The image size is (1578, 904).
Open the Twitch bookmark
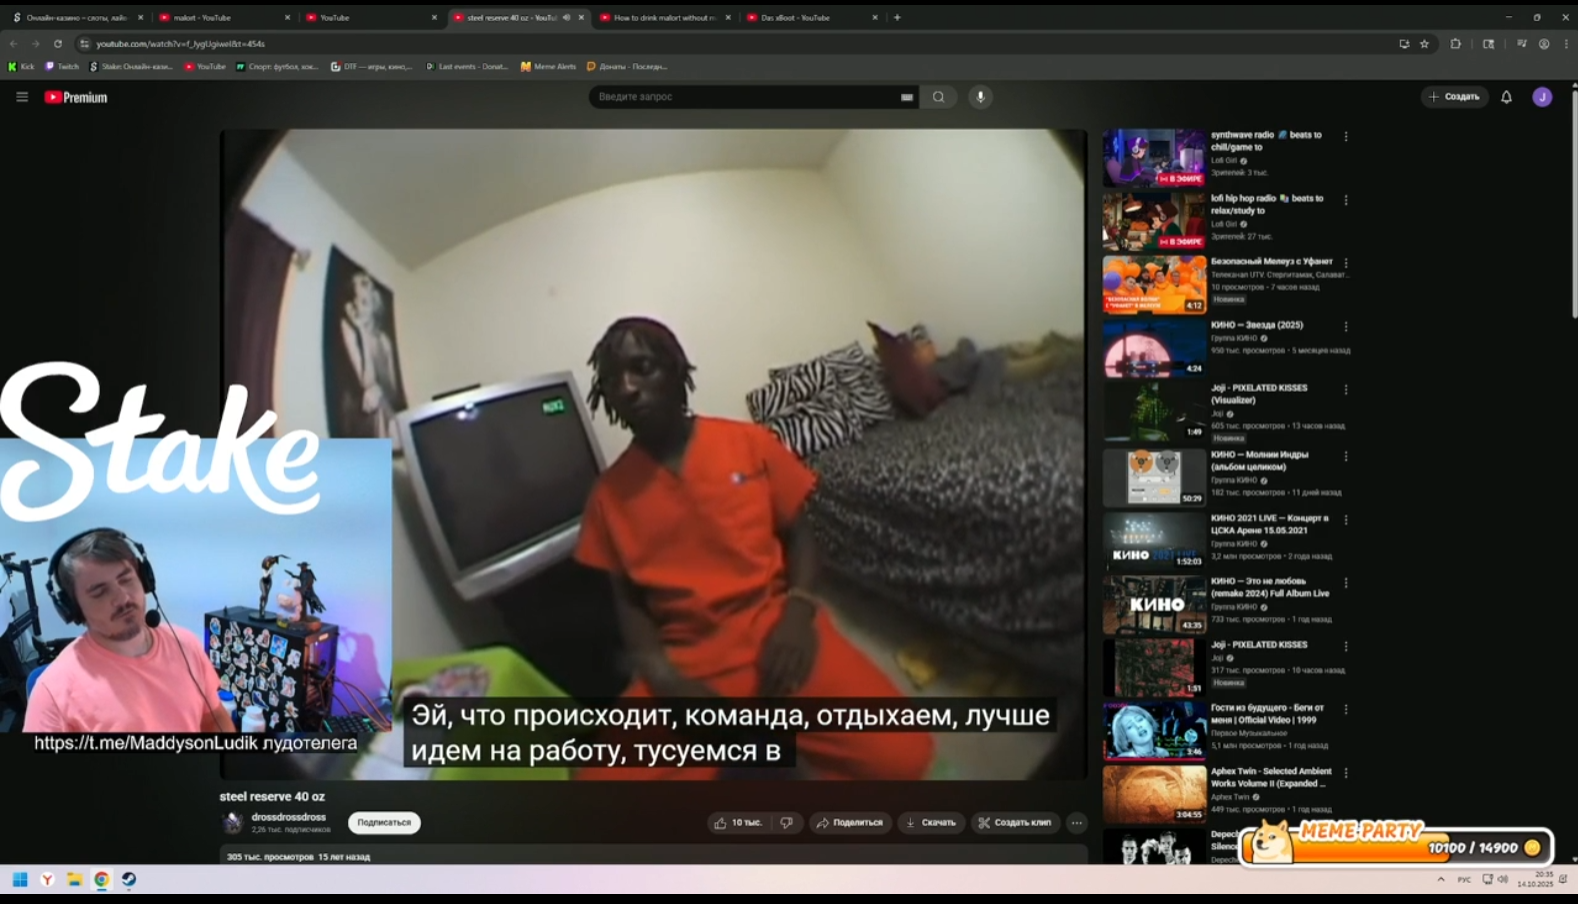pyautogui.click(x=62, y=67)
